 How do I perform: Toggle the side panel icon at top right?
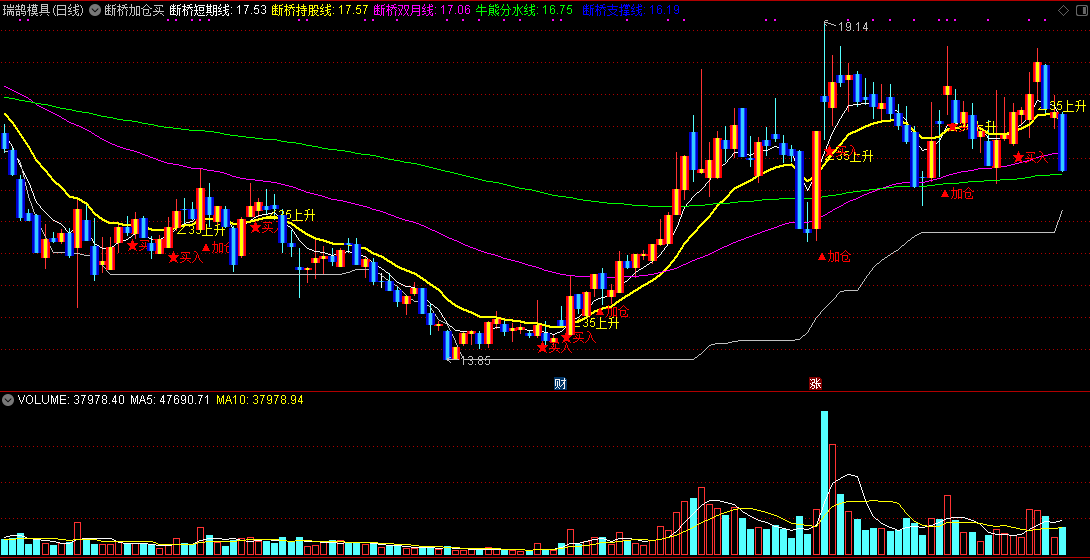click(1080, 10)
